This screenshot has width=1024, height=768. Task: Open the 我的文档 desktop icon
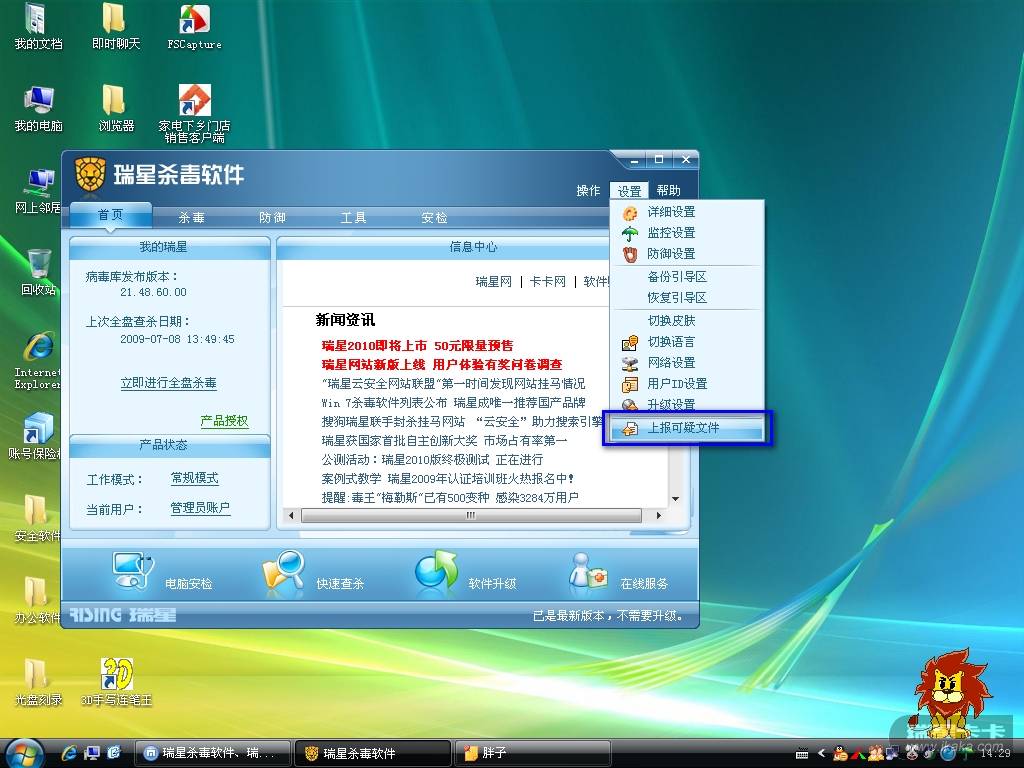tap(38, 26)
